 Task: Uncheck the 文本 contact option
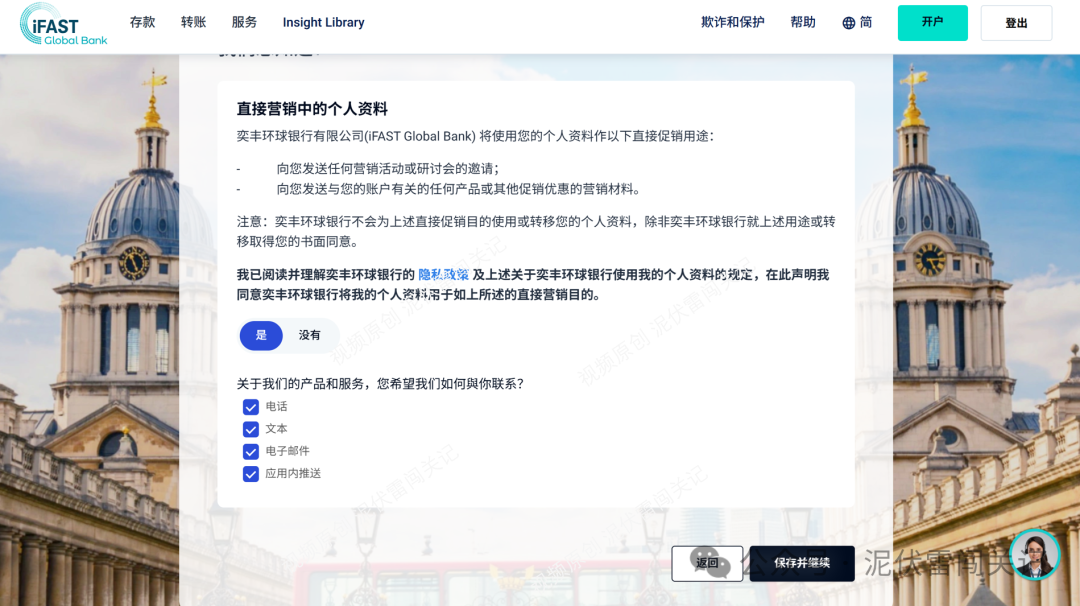[x=251, y=429]
